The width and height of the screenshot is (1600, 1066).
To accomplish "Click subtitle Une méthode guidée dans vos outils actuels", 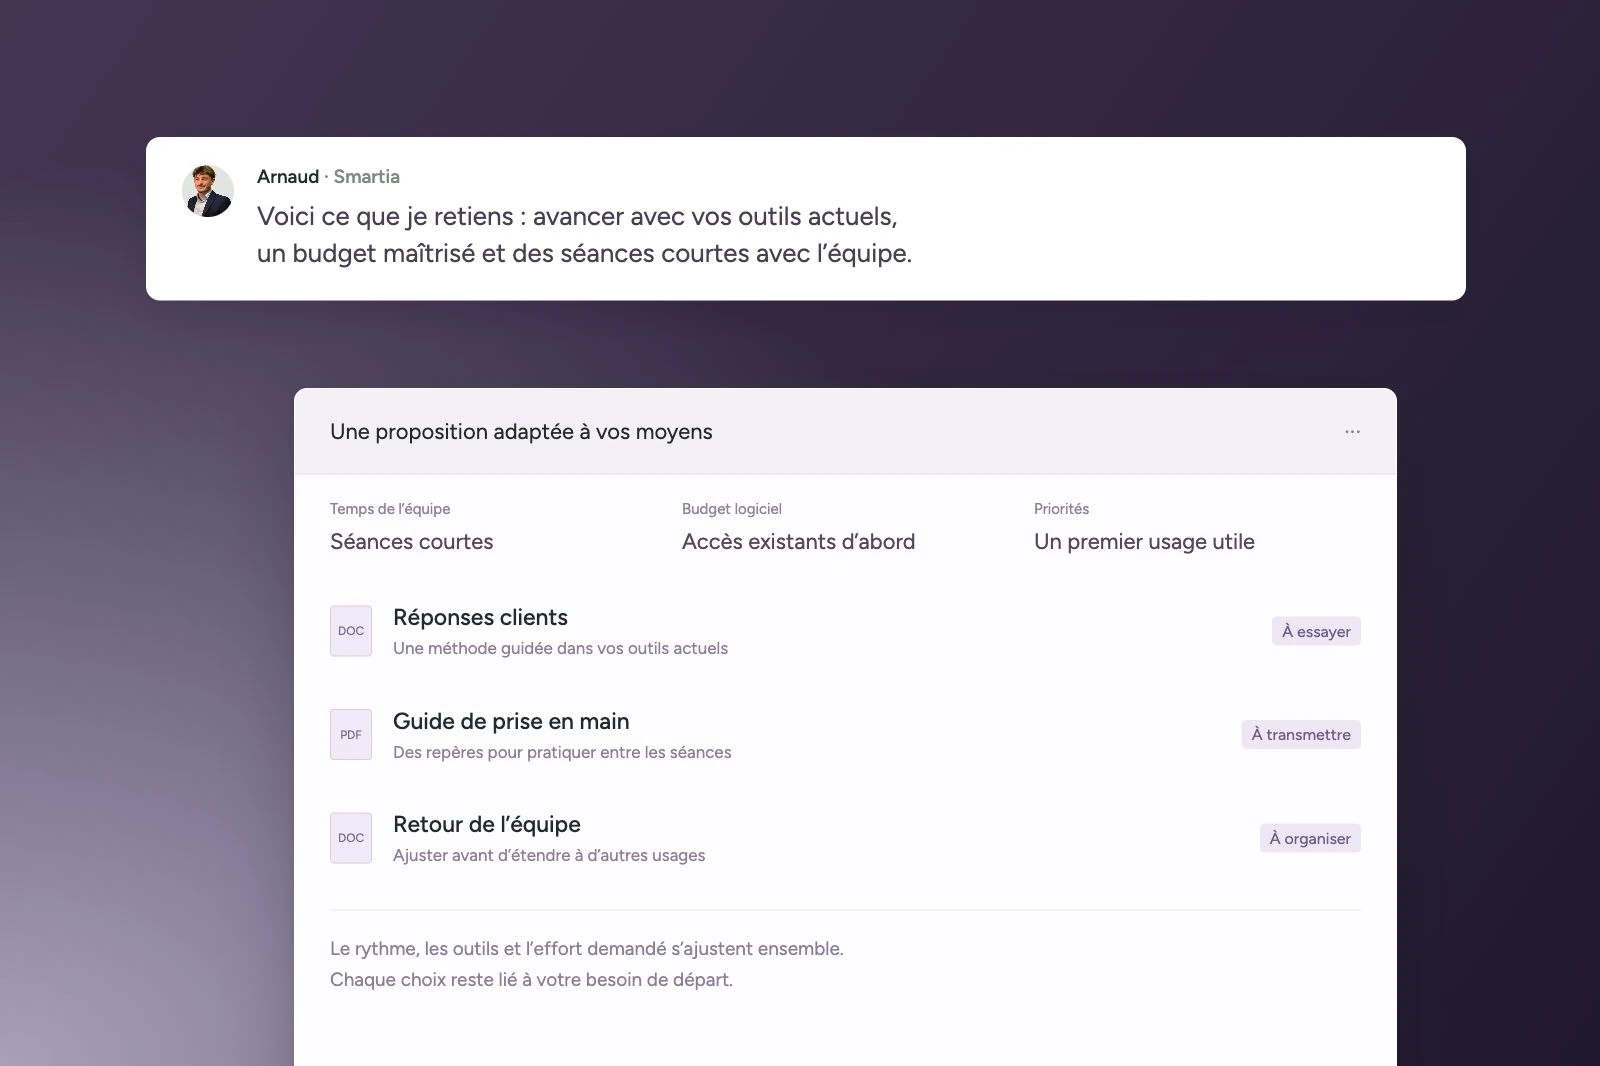I will [x=560, y=648].
